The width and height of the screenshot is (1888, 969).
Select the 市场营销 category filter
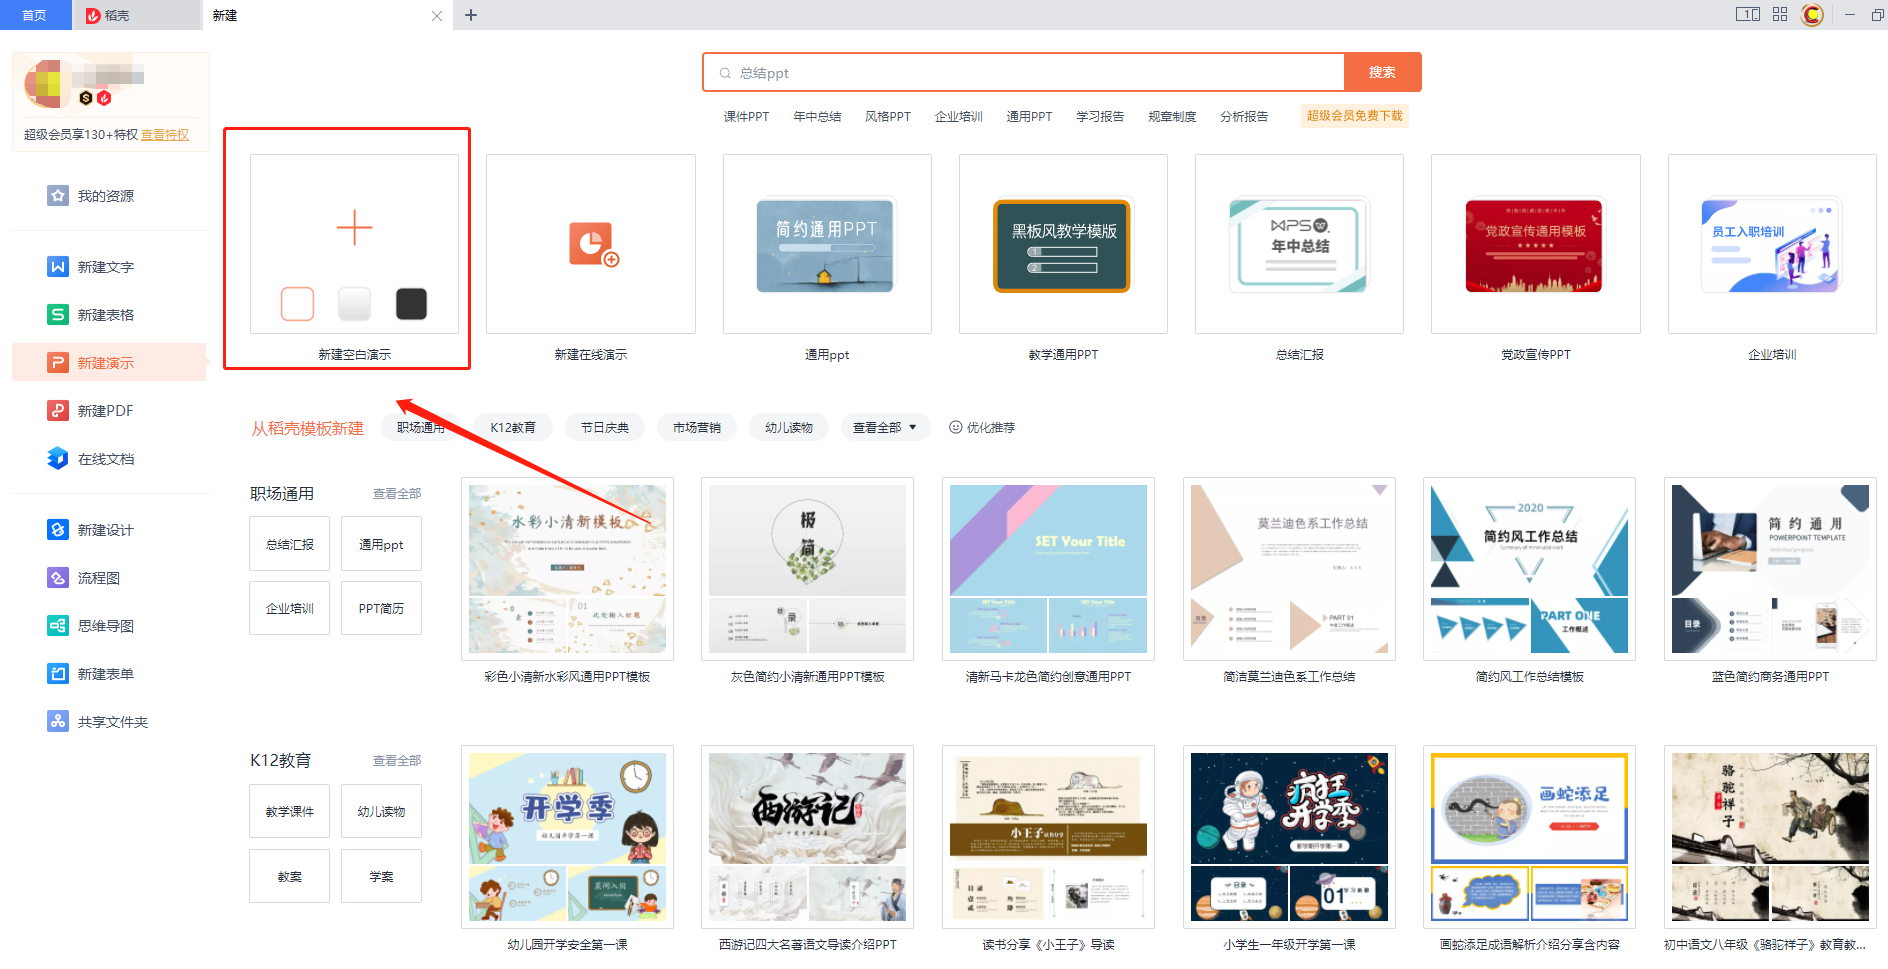tap(697, 427)
